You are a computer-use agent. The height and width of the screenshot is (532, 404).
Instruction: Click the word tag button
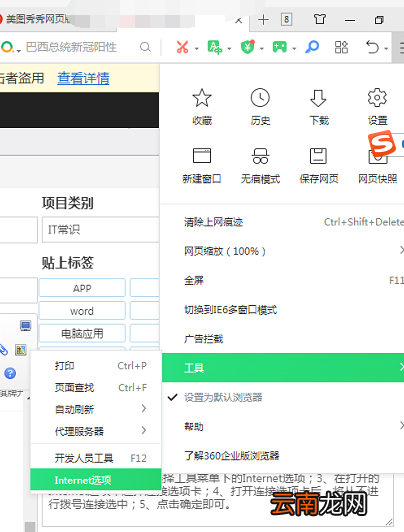tap(82, 311)
